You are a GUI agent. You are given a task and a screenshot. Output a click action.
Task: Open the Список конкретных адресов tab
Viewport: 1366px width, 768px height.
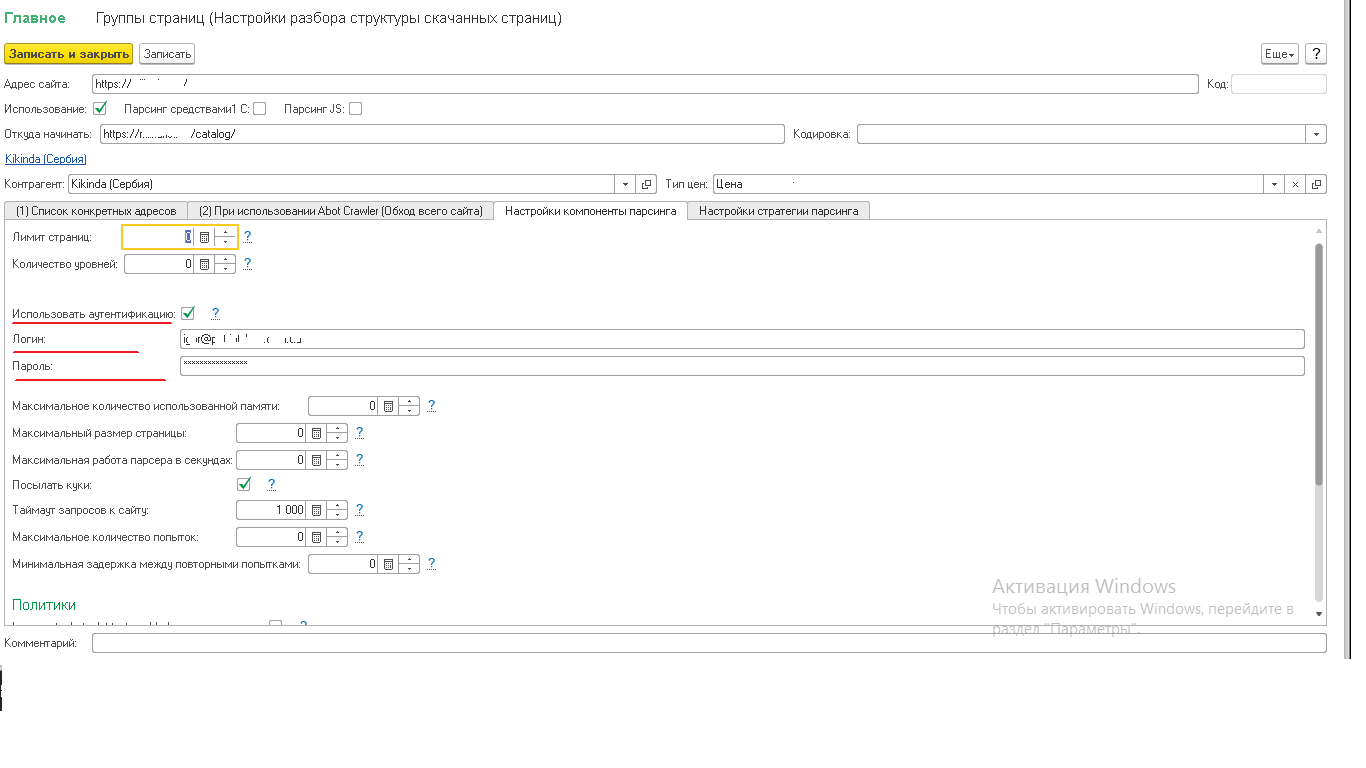(x=96, y=211)
